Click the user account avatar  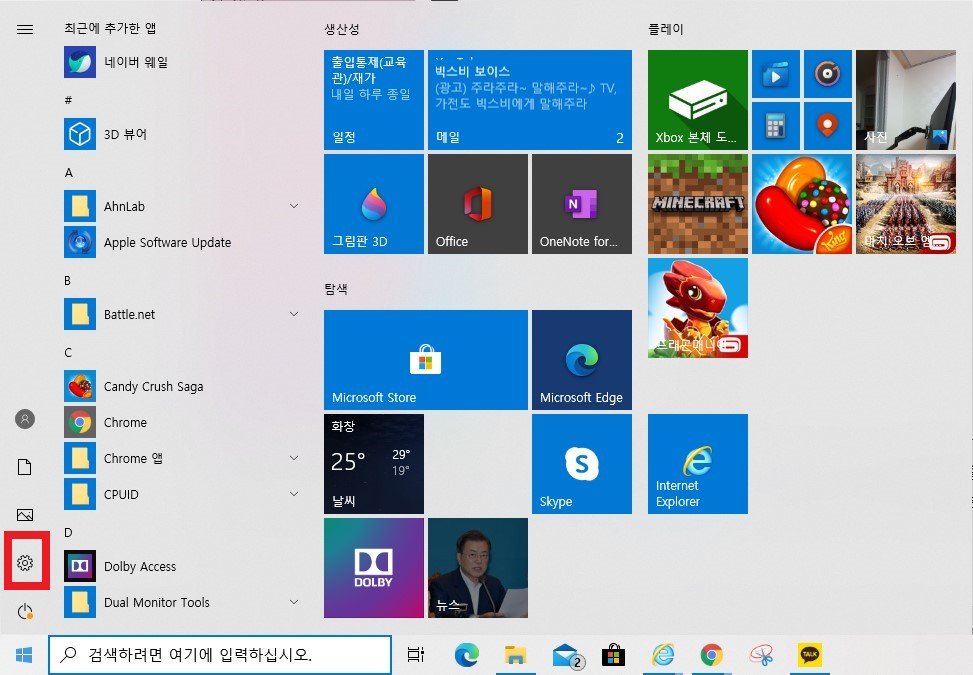(25, 419)
